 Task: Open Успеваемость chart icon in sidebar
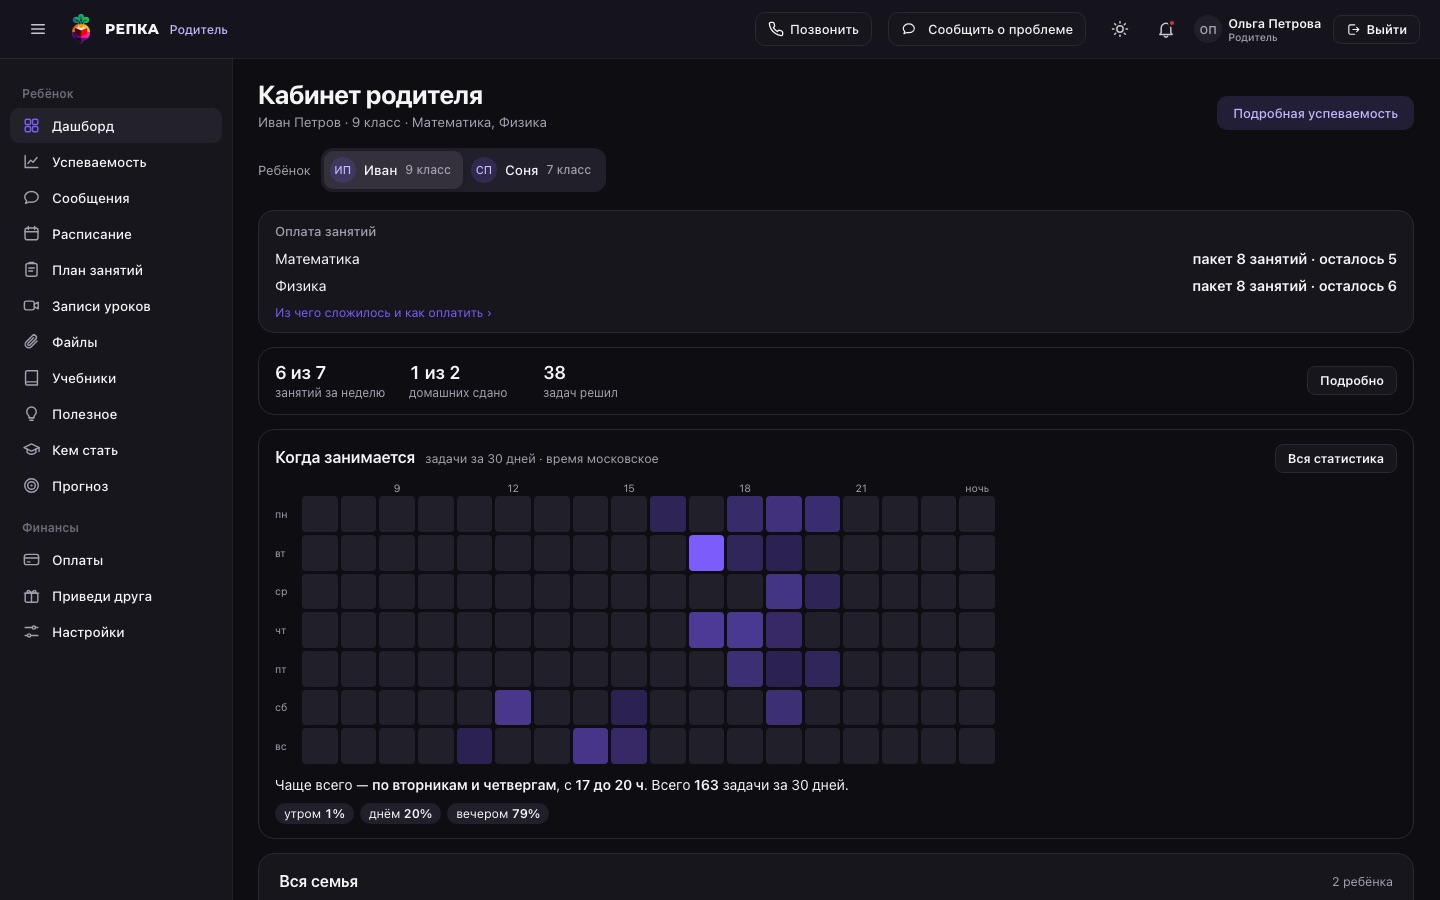pyautogui.click(x=32, y=162)
